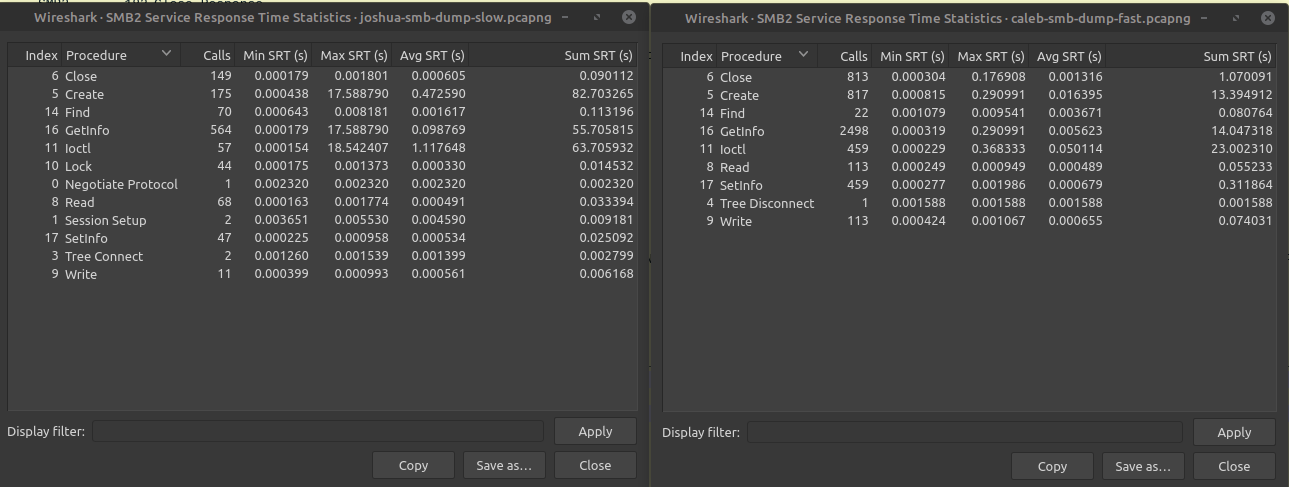Close the joshua-smb-dump-slow window via title bar X
Image resolution: width=1289 pixels, height=487 pixels.
click(x=627, y=17)
